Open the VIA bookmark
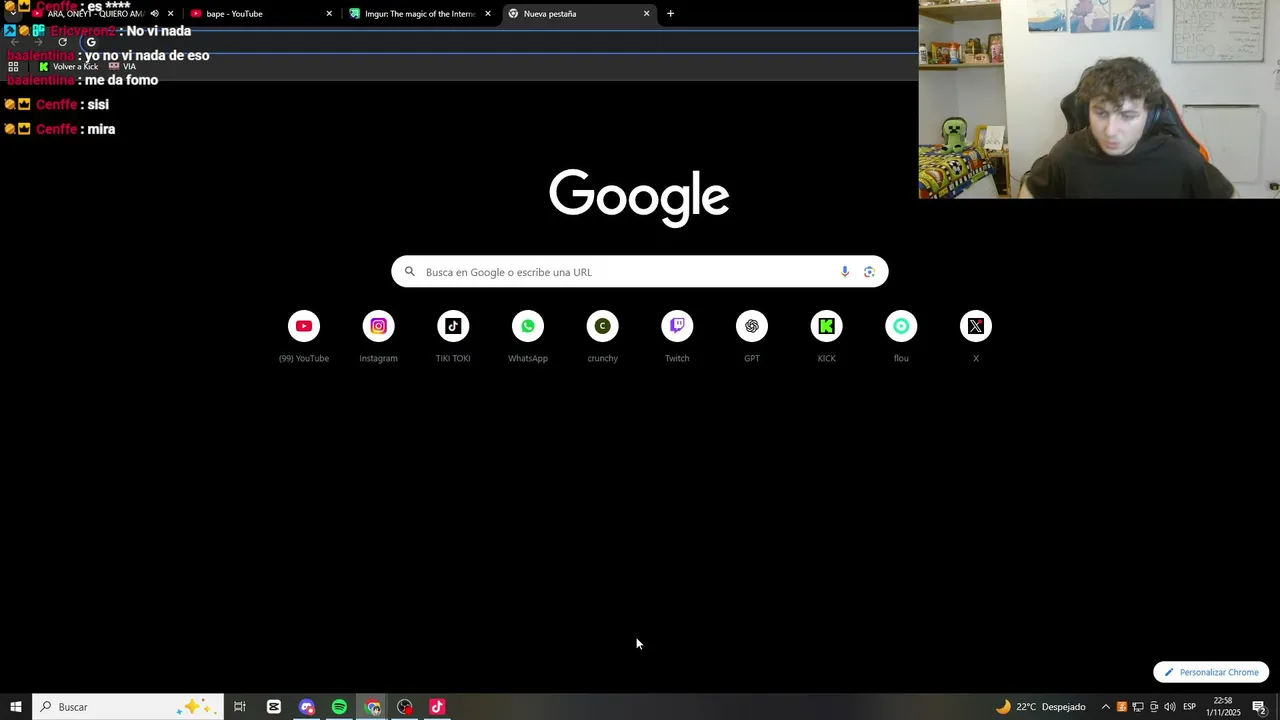Viewport: 1280px width, 720px height. pos(122,67)
